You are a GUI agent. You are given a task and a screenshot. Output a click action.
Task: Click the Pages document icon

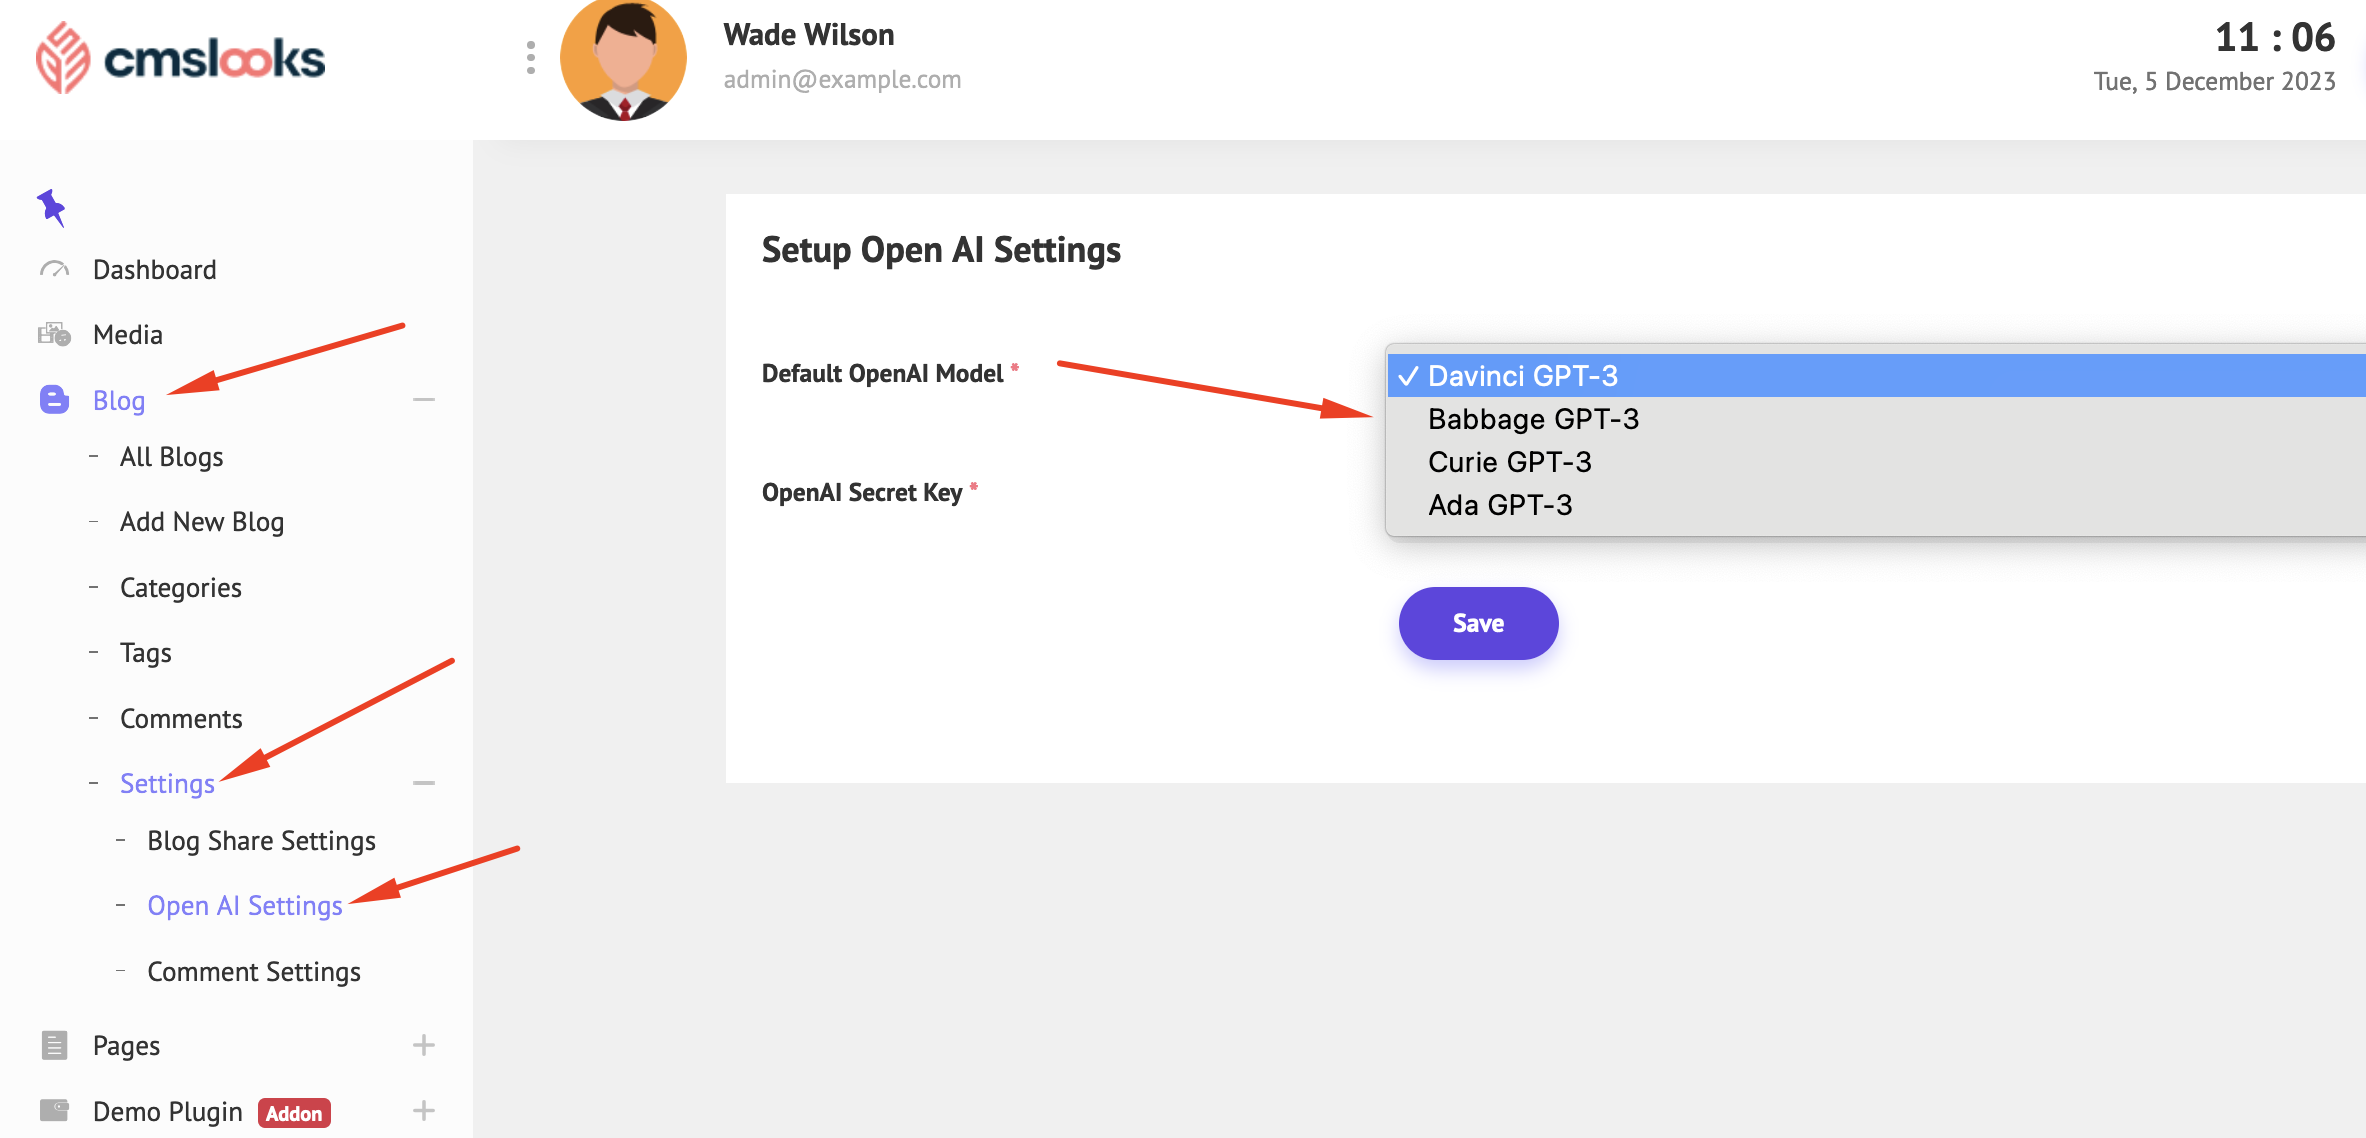[x=54, y=1045]
